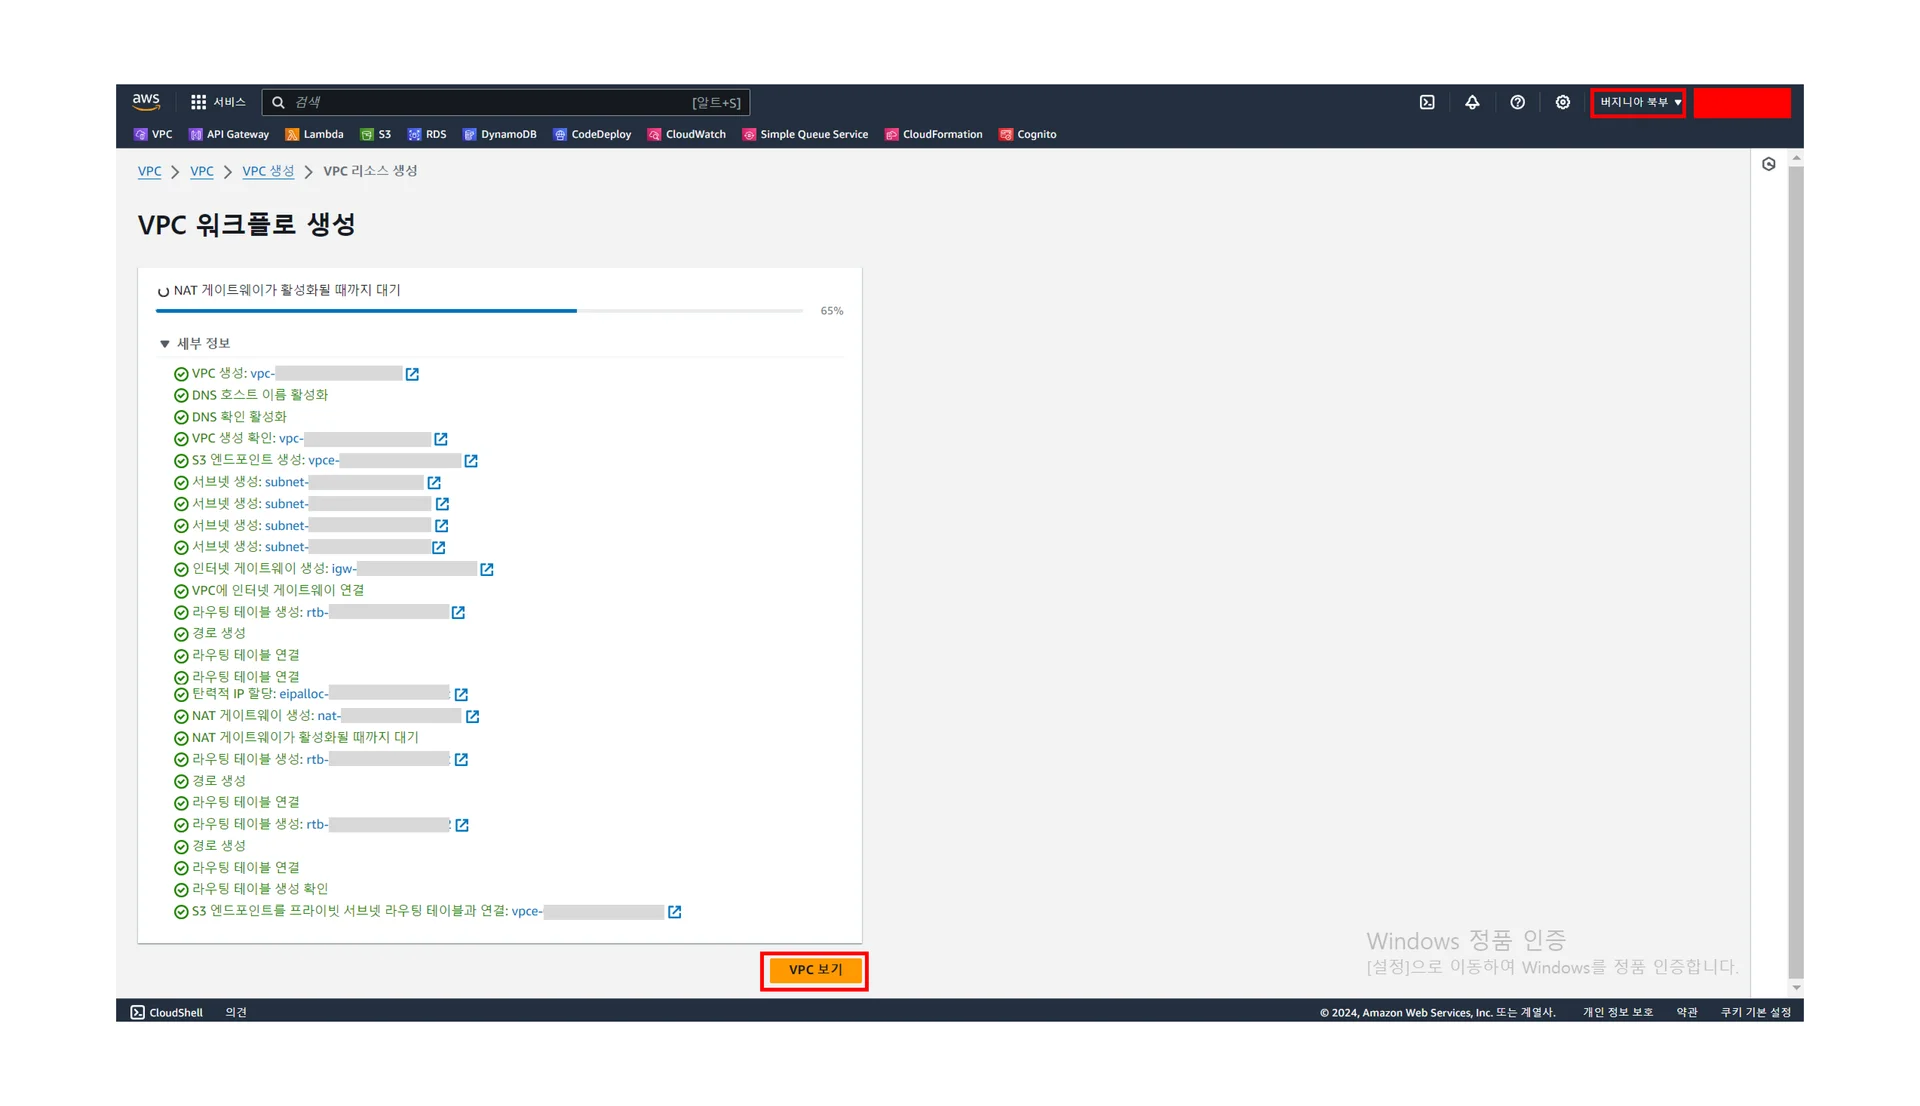Open DynamoDB shortcut in favorites bar
The width and height of the screenshot is (1920, 1106).
point(500,134)
